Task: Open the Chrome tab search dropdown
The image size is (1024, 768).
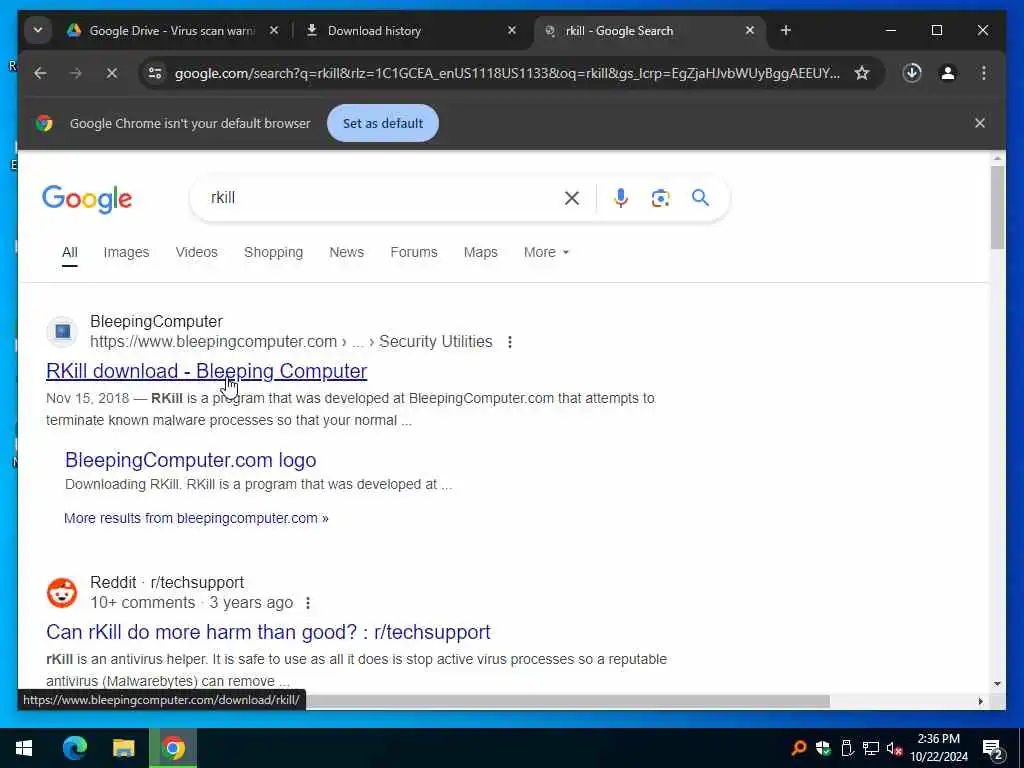Action: [38, 30]
